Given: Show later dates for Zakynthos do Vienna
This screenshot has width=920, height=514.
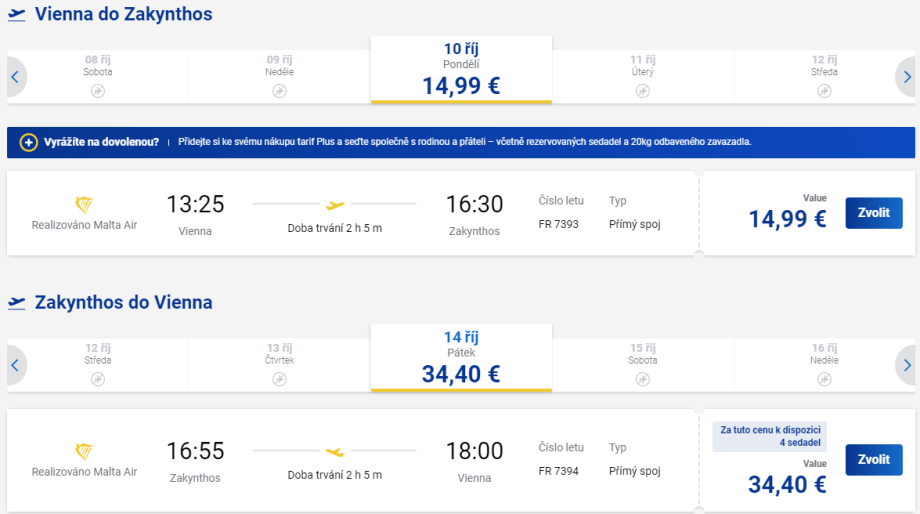Looking at the screenshot, I should pos(906,365).
